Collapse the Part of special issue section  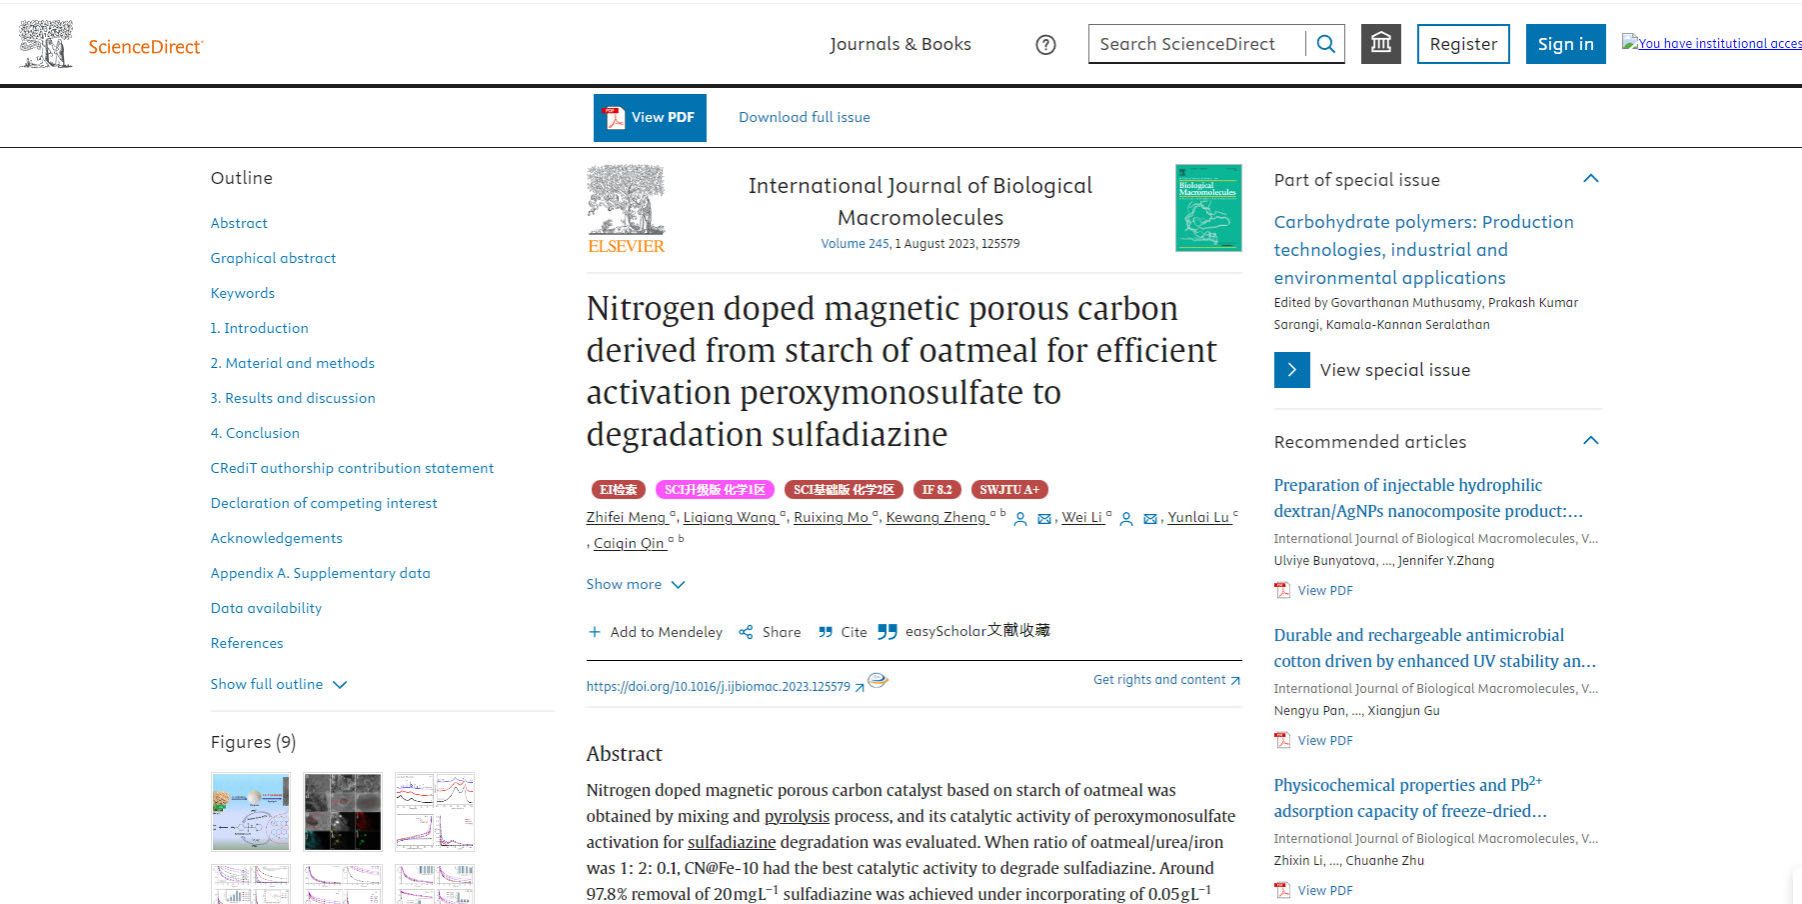click(1590, 179)
